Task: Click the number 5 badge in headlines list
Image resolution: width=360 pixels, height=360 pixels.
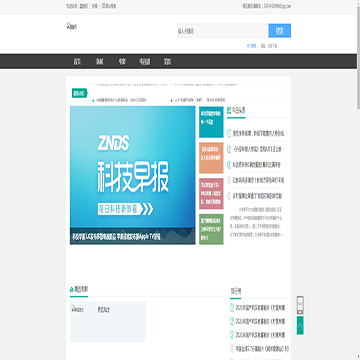Action: coord(229,196)
